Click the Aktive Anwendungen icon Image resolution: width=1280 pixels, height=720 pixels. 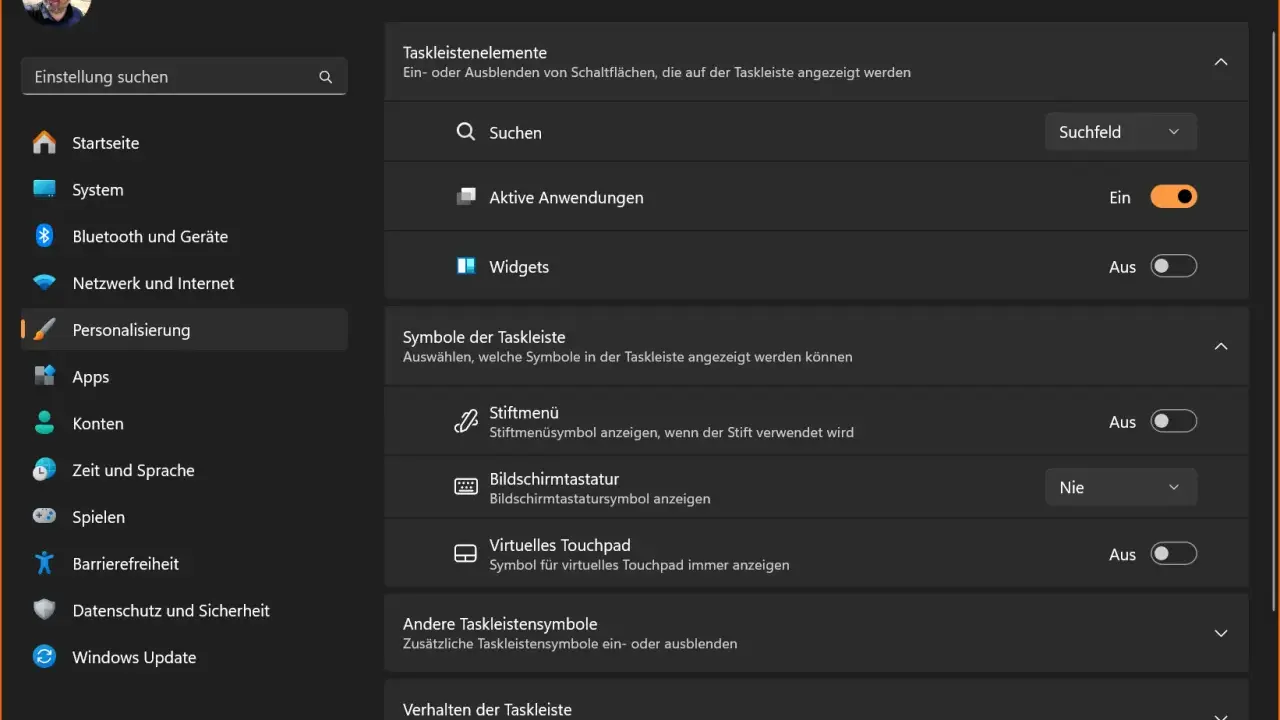[x=466, y=197]
